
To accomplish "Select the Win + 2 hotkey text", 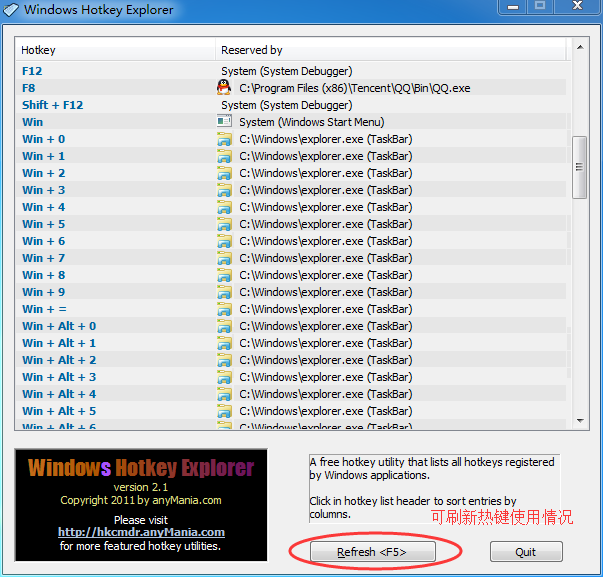I will (43, 173).
